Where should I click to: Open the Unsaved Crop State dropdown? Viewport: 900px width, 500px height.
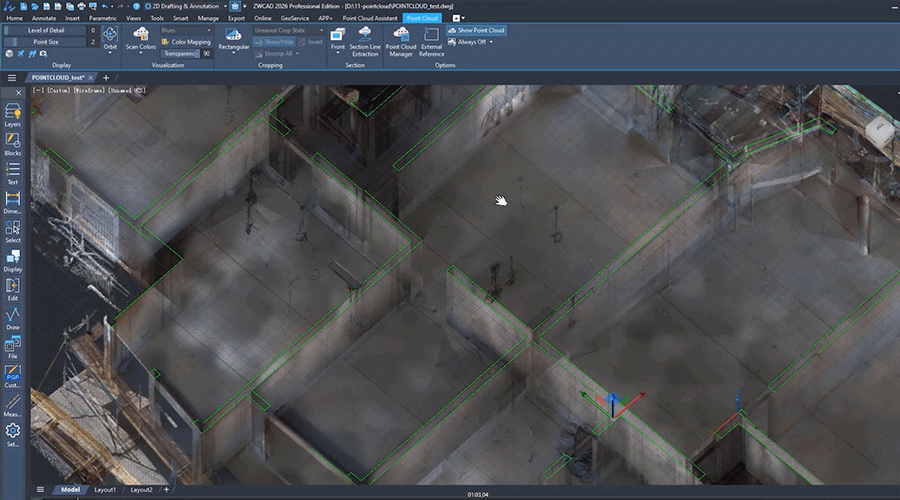point(288,30)
